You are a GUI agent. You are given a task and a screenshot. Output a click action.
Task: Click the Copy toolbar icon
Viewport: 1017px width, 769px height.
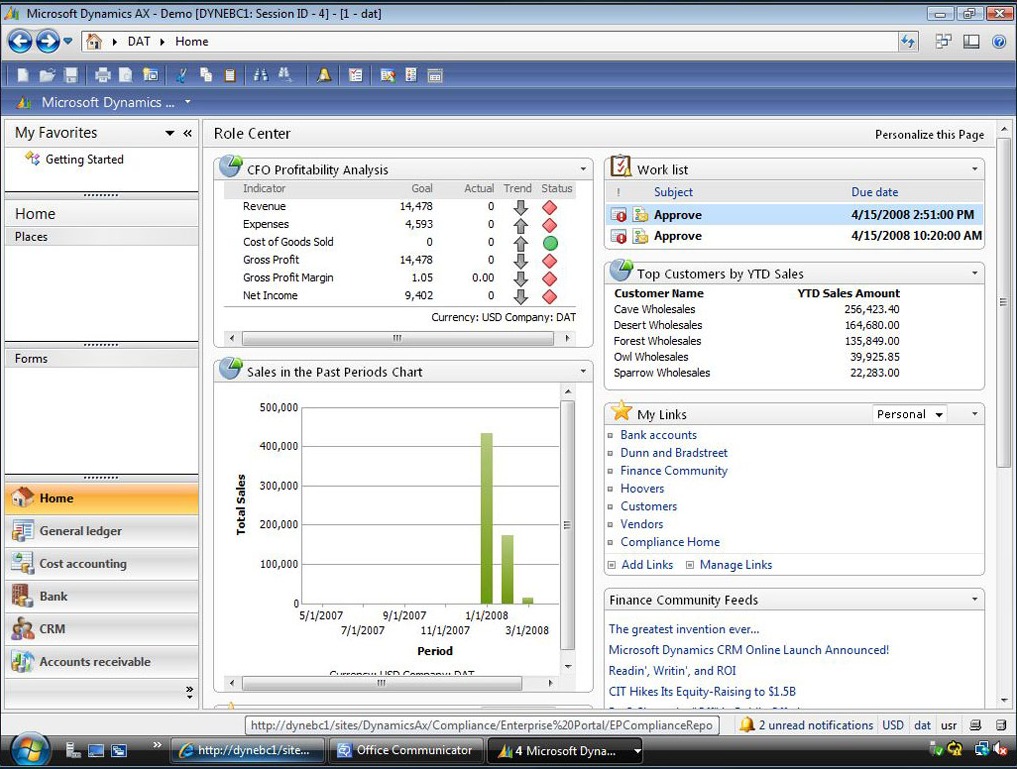point(206,75)
